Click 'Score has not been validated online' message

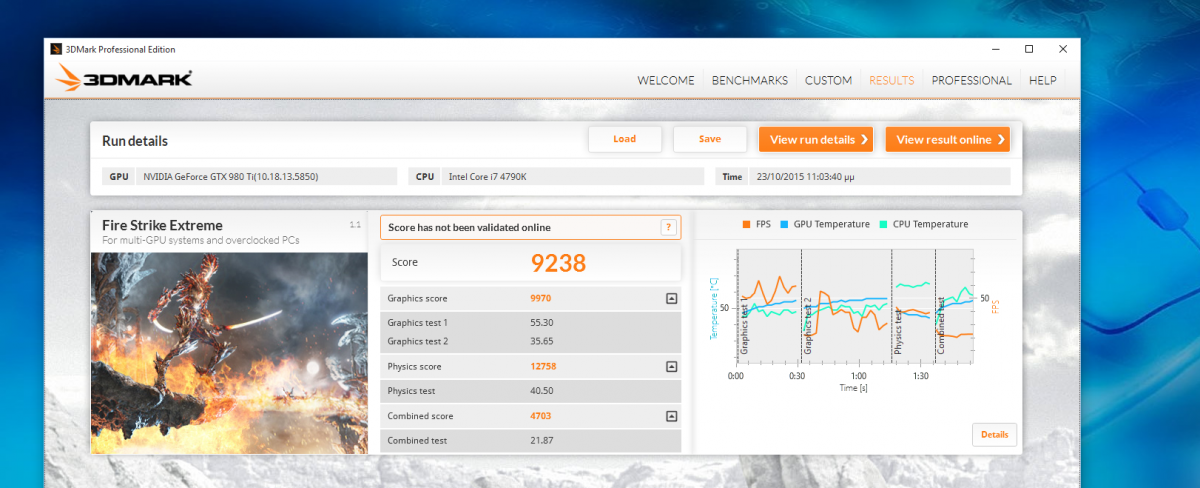470,228
